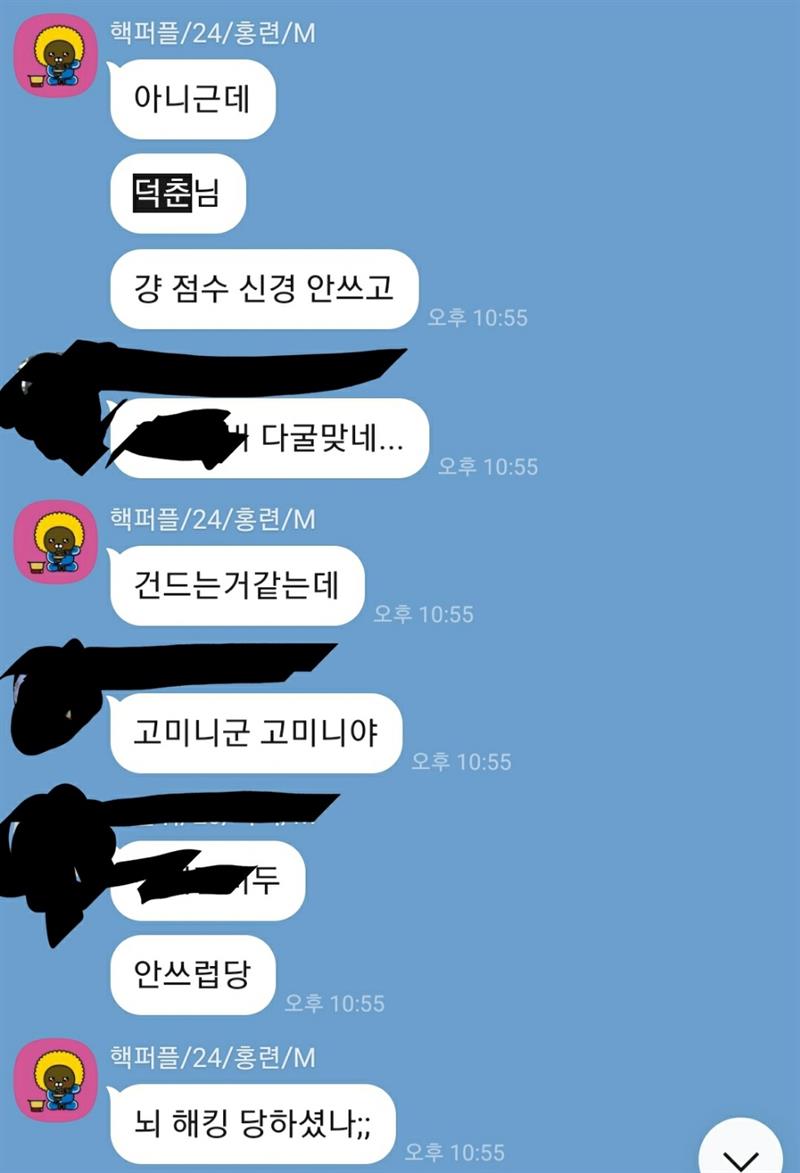Select the '건드는거같는데' message bubble
Image resolution: width=800 pixels, height=1173 pixels.
pyautogui.click(x=236, y=586)
